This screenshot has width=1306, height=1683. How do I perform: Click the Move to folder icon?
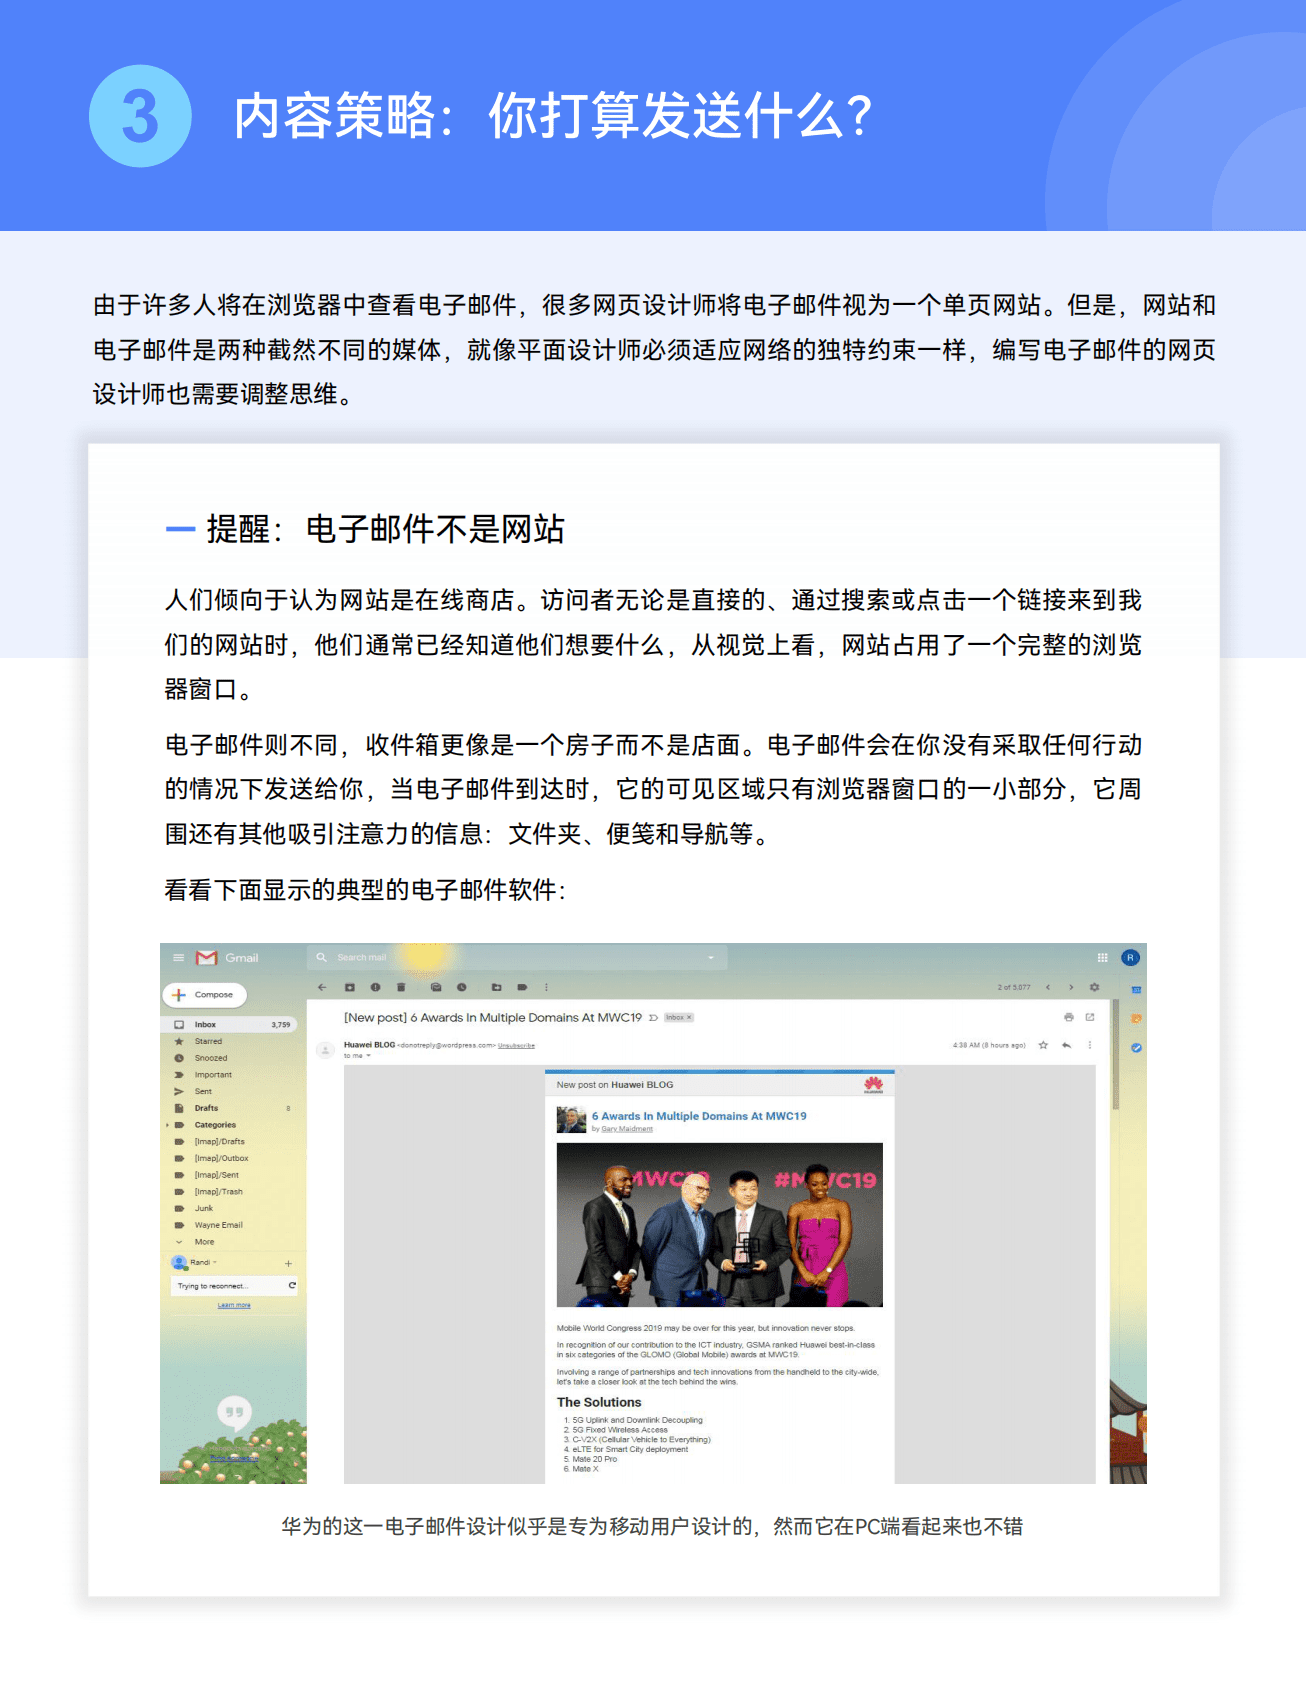(x=496, y=987)
